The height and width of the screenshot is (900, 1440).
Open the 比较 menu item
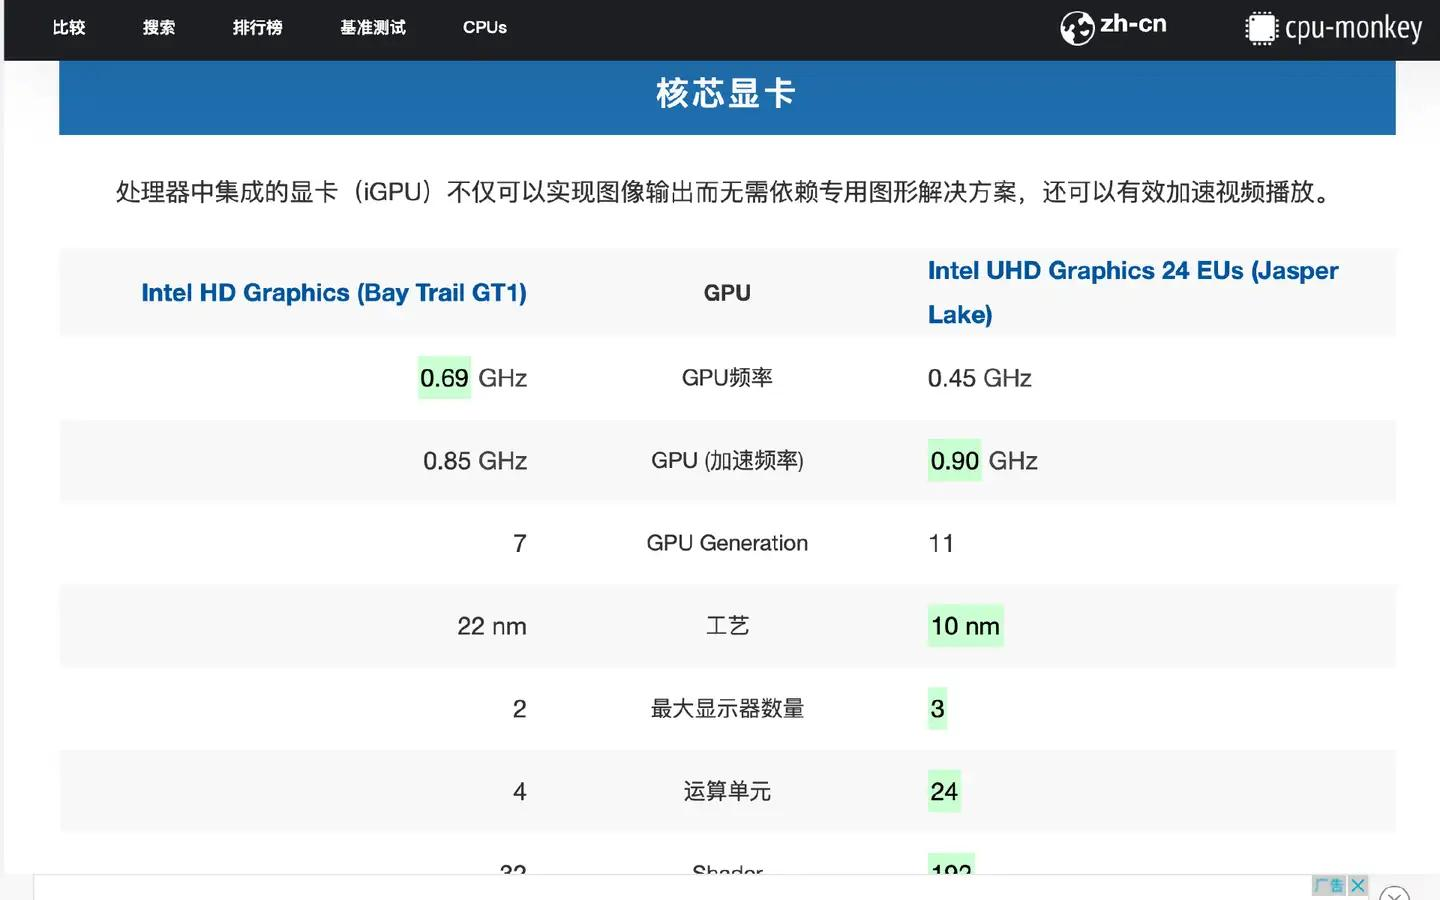point(69,28)
